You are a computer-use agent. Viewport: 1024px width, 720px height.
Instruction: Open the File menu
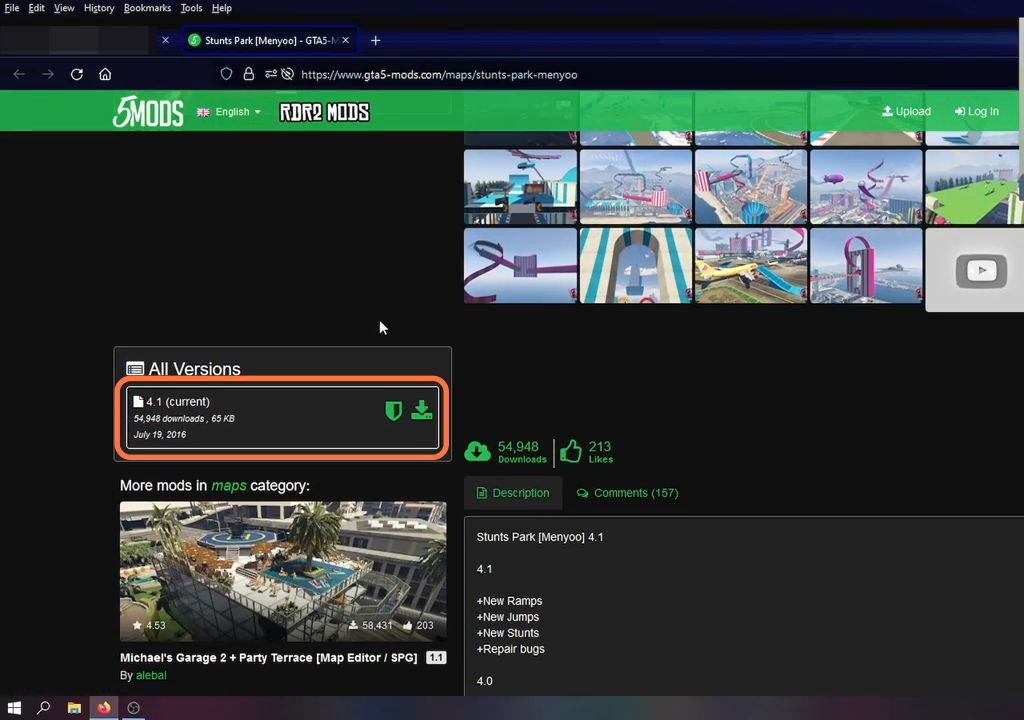click(x=12, y=8)
